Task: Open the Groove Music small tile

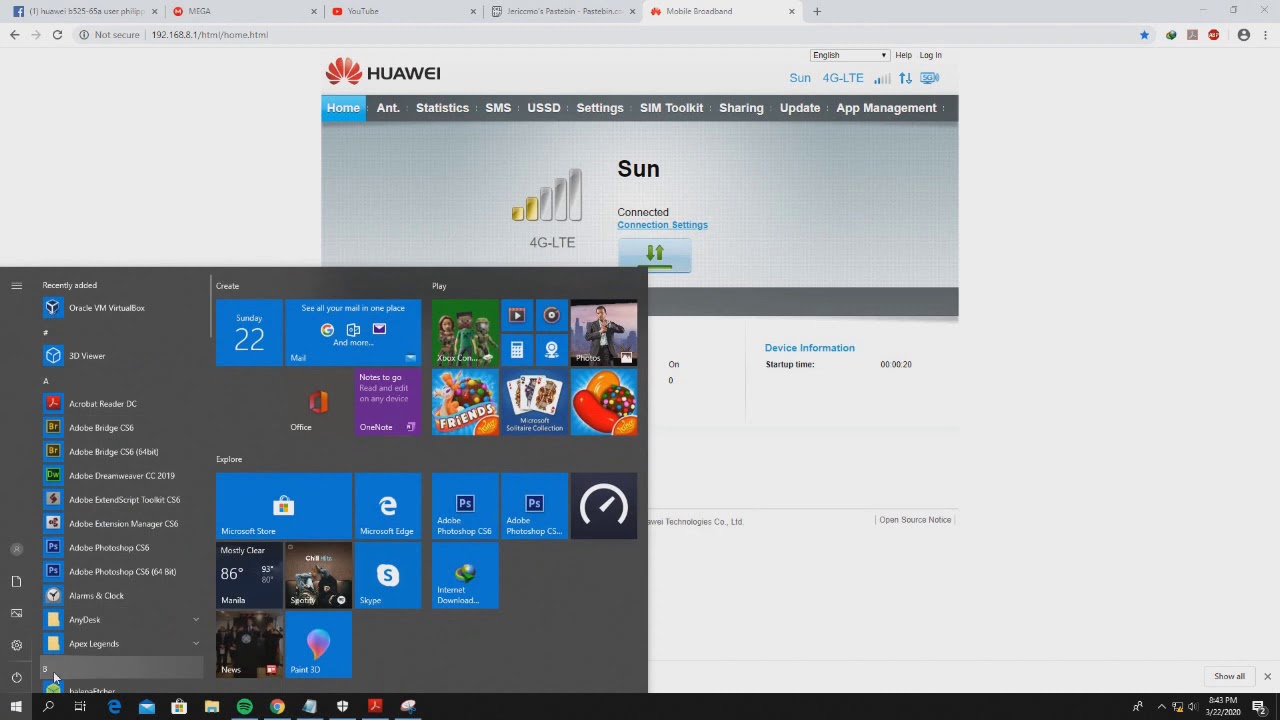Action: pos(552,316)
